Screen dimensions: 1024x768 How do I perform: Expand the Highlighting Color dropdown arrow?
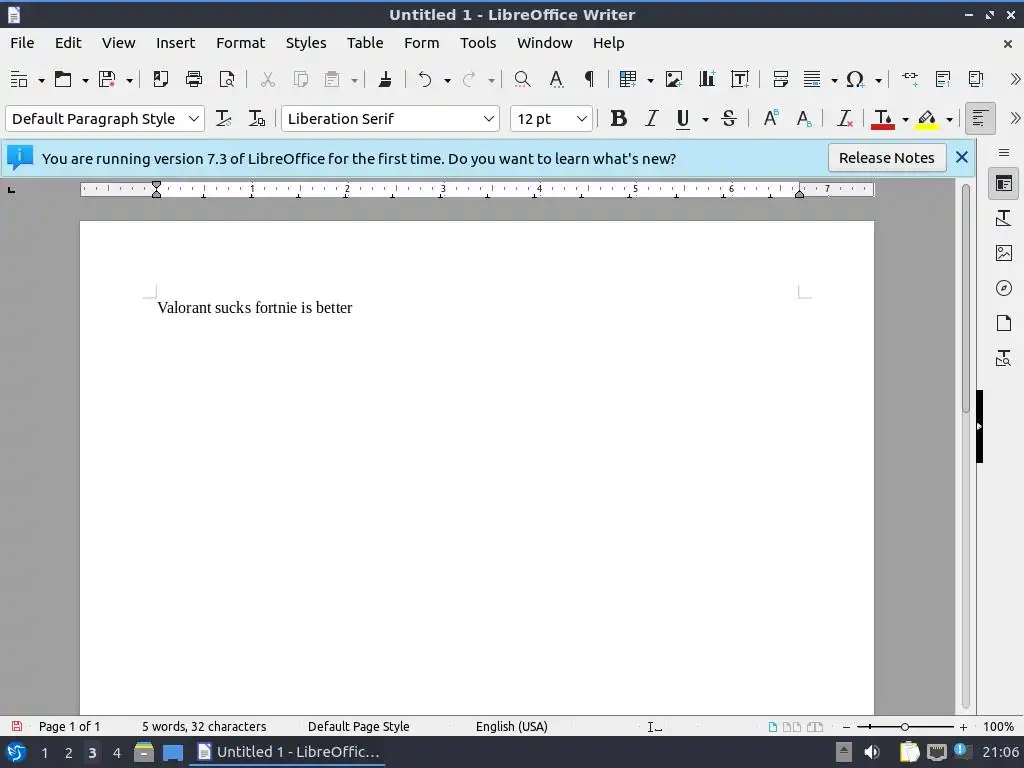(x=949, y=120)
